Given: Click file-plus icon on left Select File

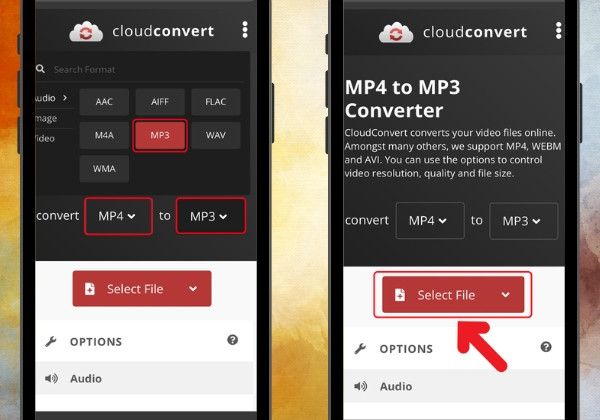Looking at the screenshot, I should (x=90, y=289).
